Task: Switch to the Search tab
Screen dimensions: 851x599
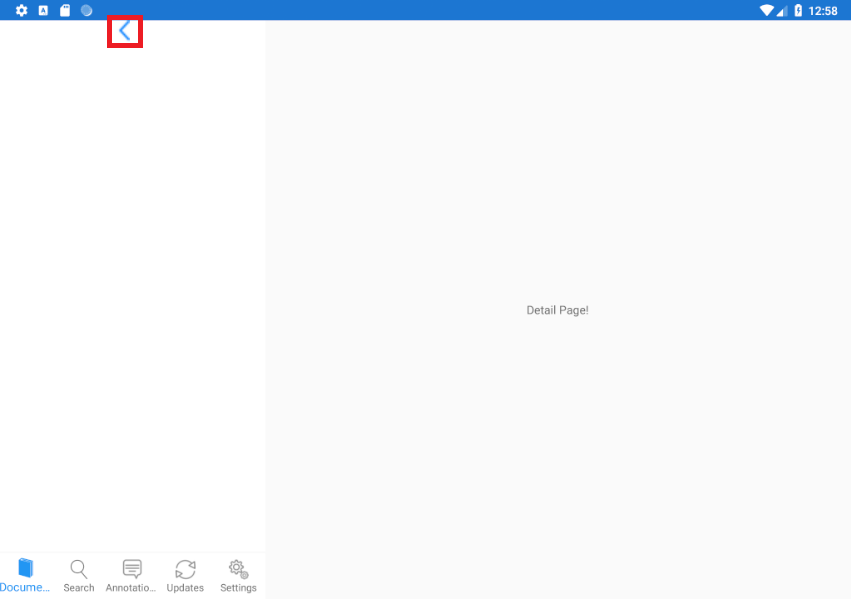Action: (79, 575)
